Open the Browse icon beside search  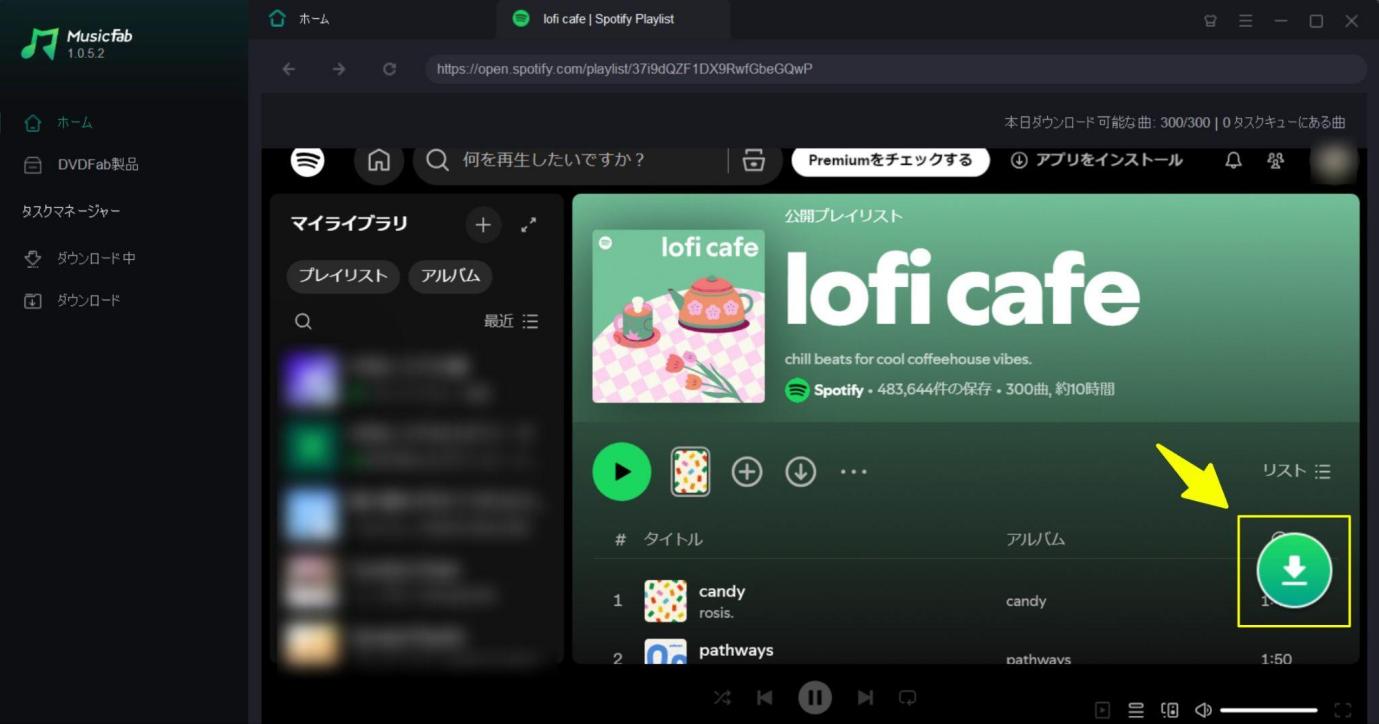coord(753,160)
